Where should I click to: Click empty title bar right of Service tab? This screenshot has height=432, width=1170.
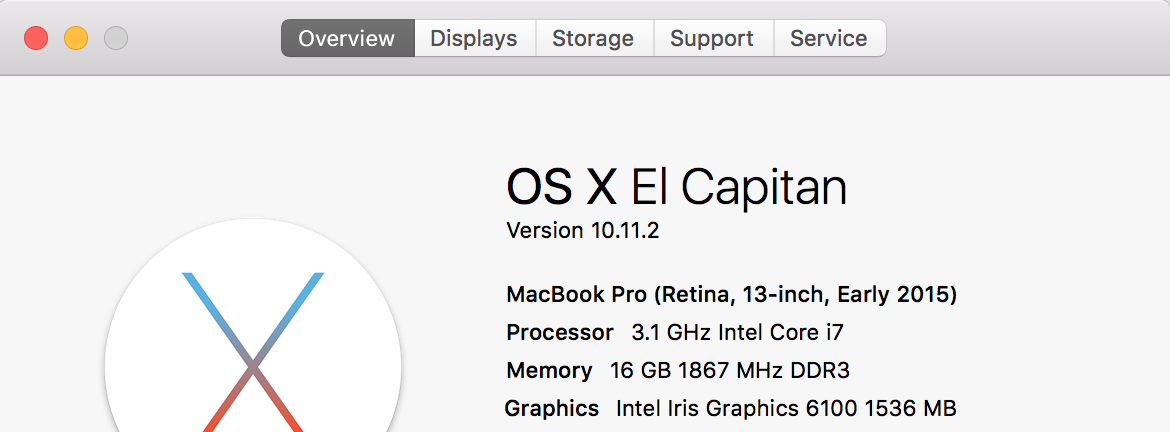pos(1020,39)
